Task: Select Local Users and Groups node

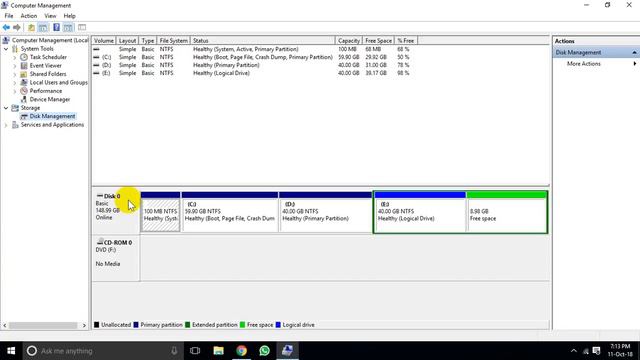Action: [x=58, y=82]
